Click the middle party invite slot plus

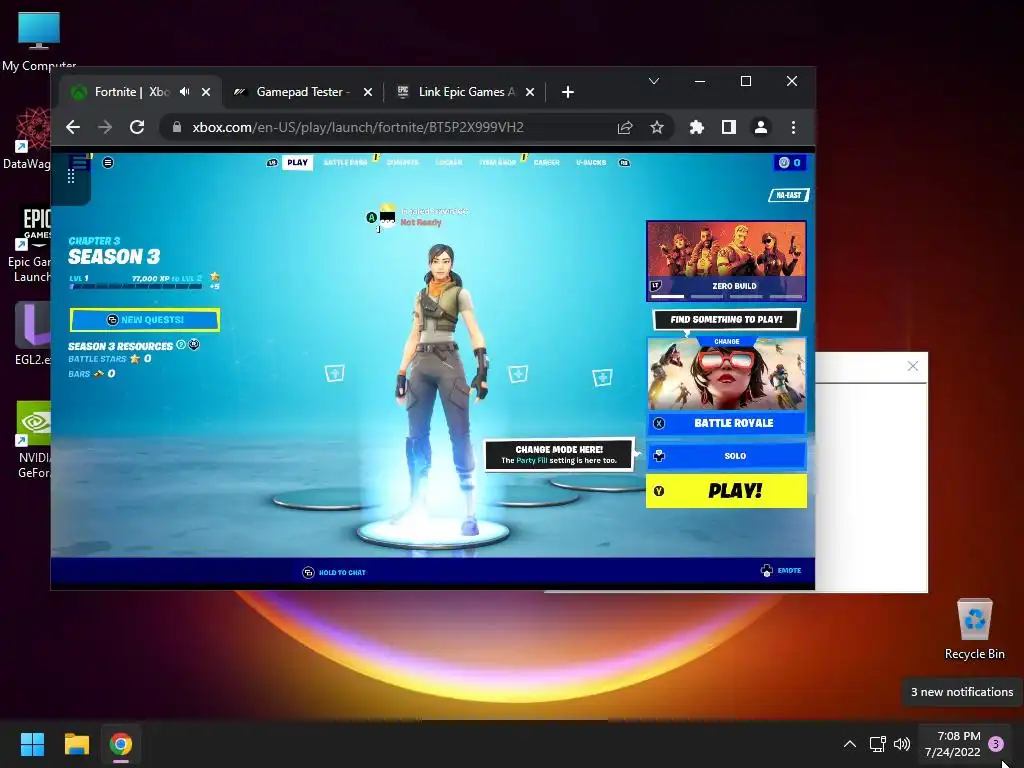[518, 374]
